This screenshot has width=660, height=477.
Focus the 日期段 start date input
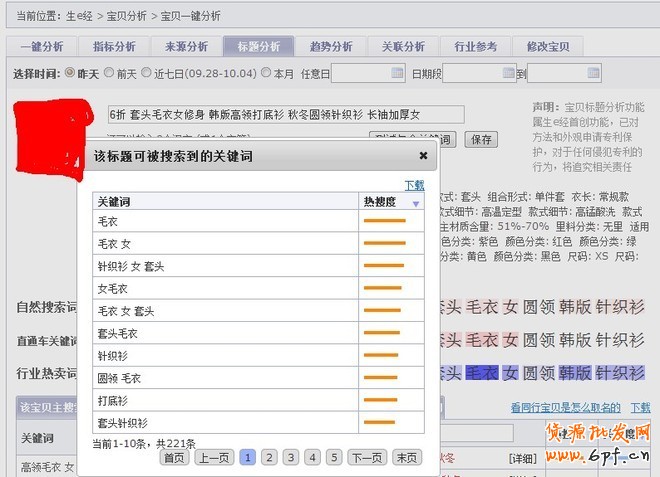tap(479, 73)
